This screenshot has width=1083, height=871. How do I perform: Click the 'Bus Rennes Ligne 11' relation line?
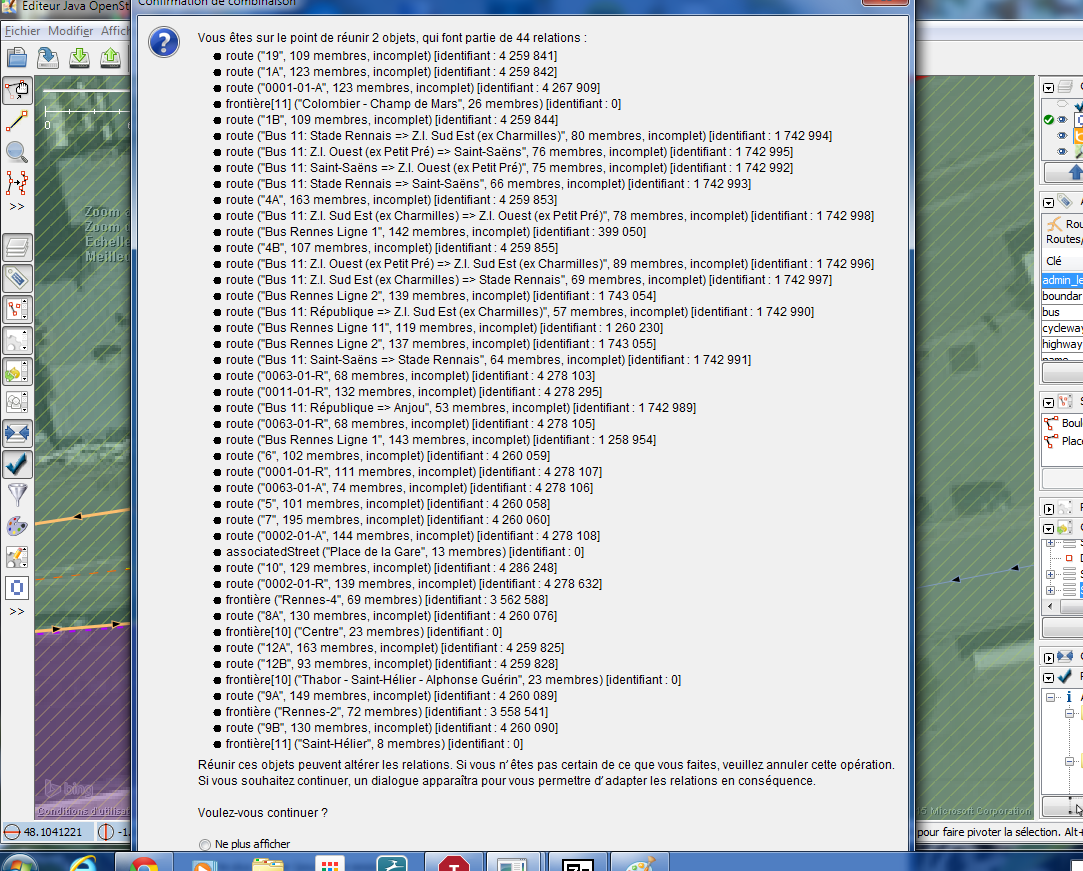[x=444, y=328]
